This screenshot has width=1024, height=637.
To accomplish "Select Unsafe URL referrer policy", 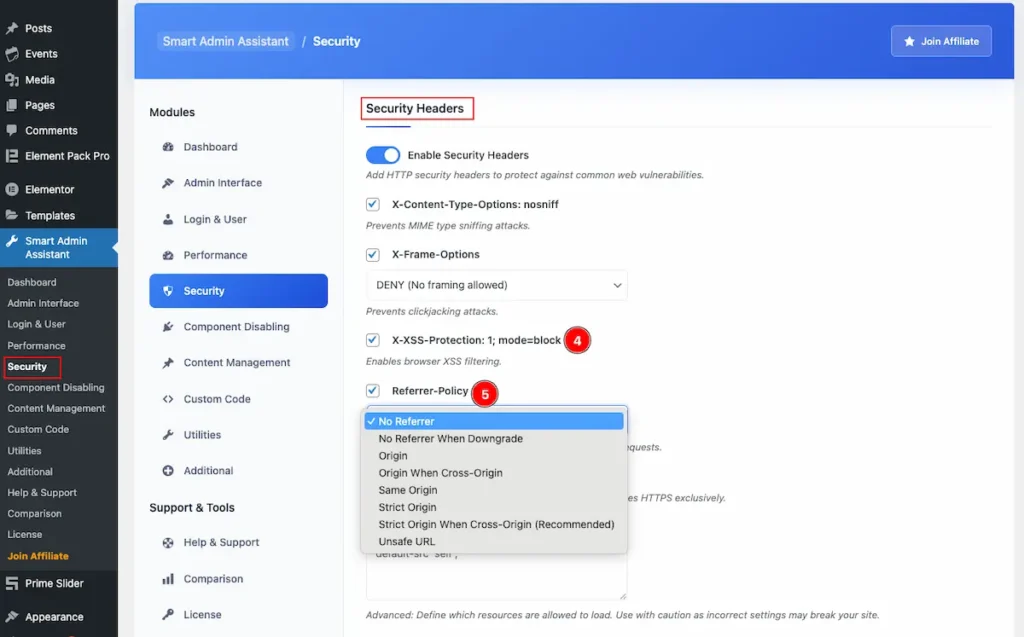I will click(494, 541).
